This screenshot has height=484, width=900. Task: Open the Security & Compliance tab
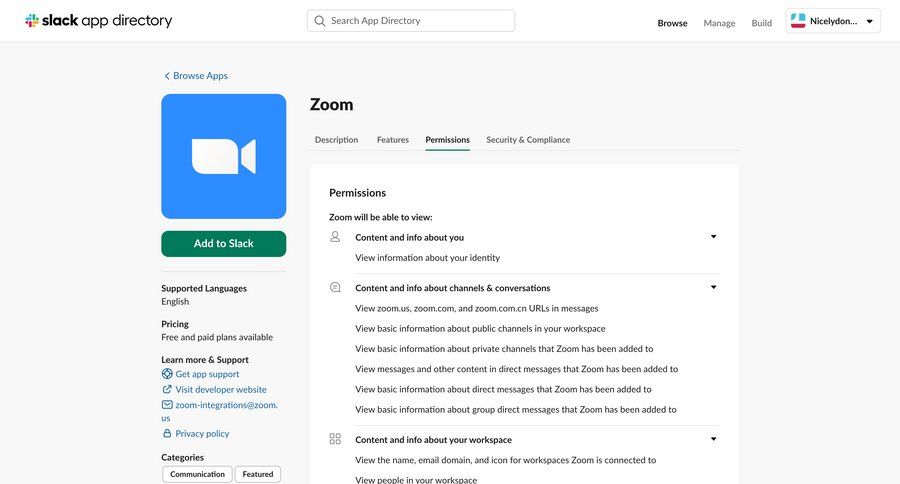(x=528, y=140)
